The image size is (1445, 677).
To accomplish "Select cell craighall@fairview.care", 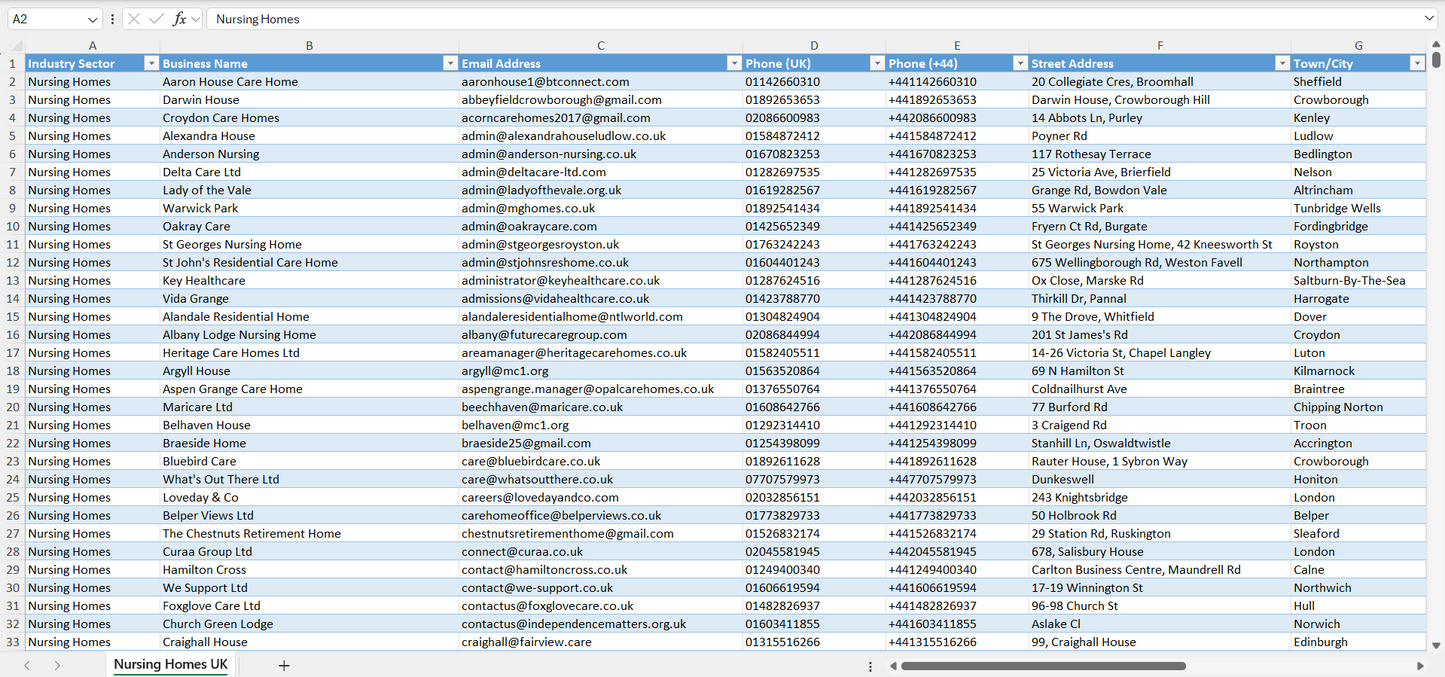I will click(x=600, y=642).
